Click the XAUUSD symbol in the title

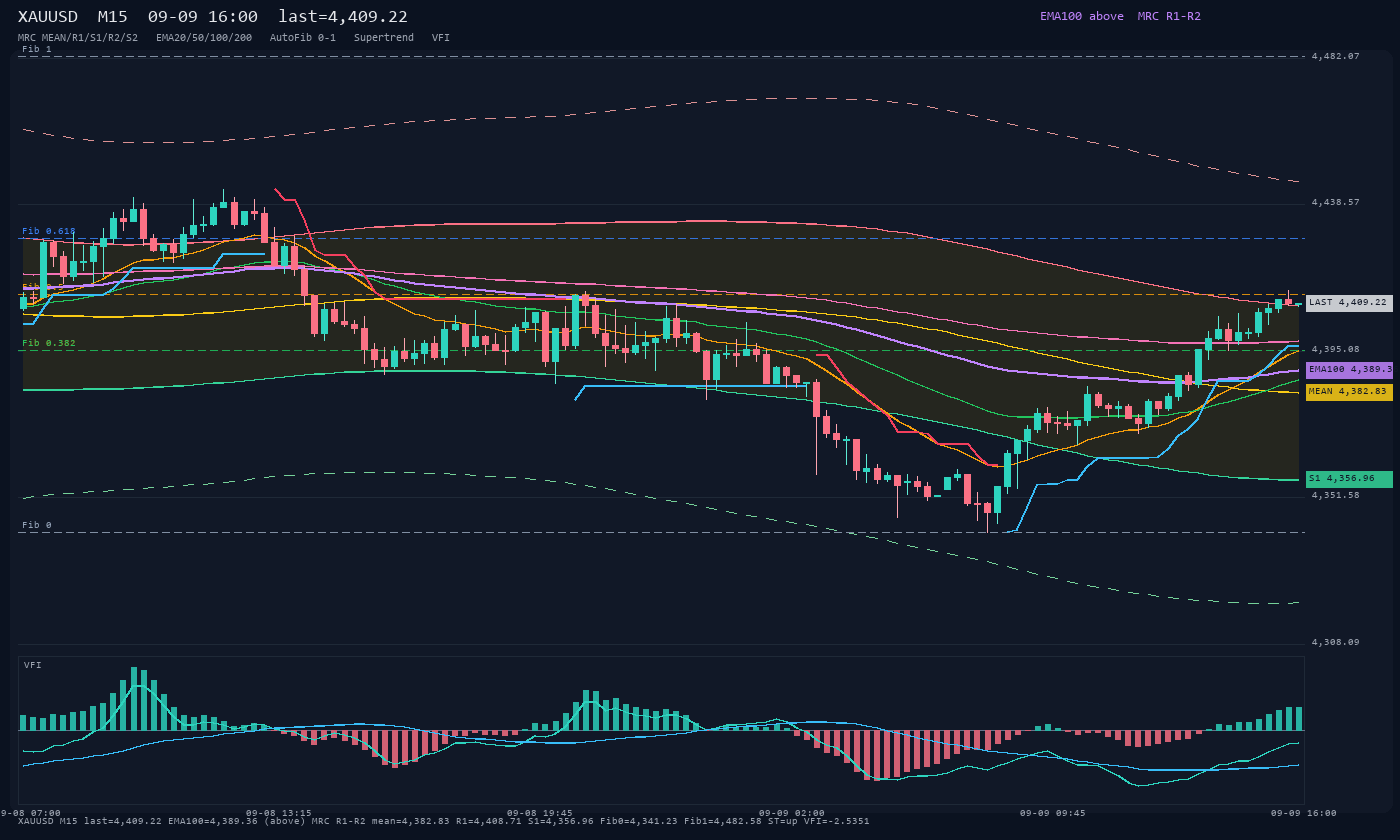tap(48, 17)
